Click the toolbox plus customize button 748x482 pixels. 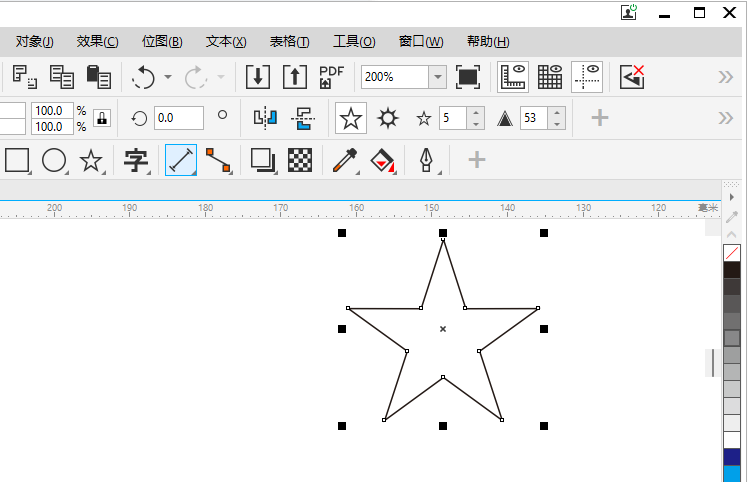click(x=477, y=160)
